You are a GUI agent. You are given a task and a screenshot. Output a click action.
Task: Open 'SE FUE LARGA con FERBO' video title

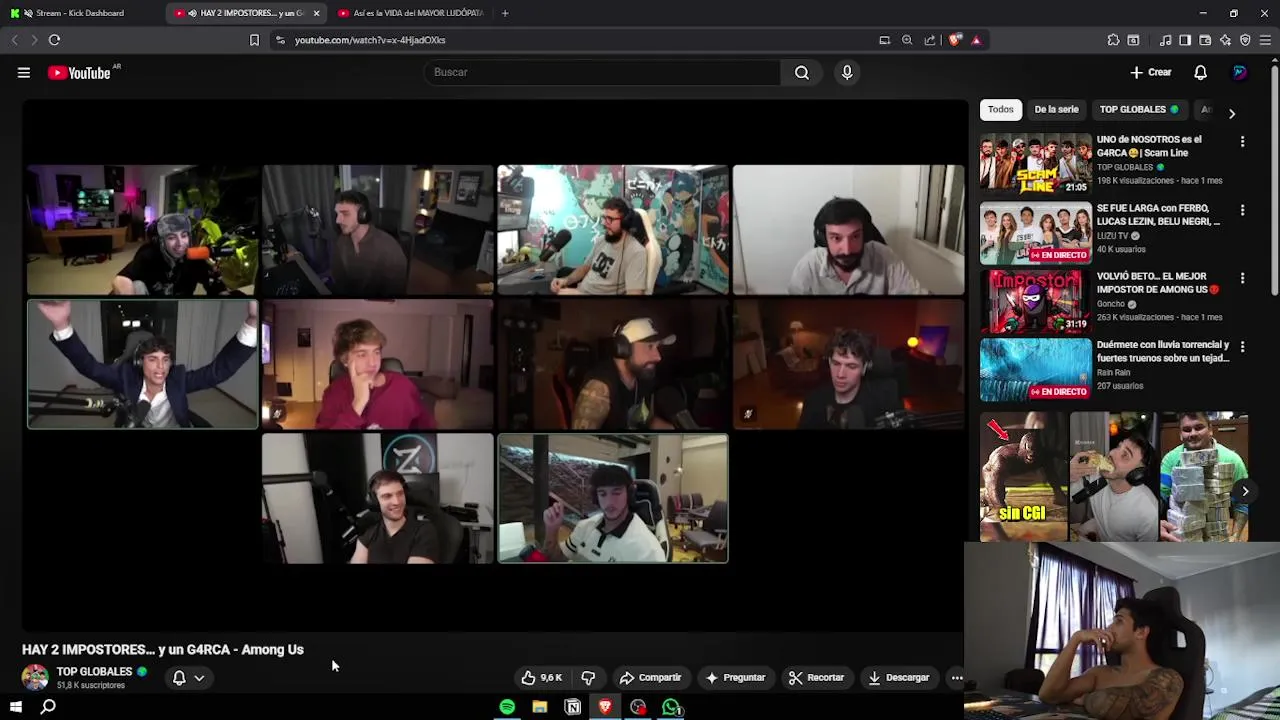(1158, 214)
